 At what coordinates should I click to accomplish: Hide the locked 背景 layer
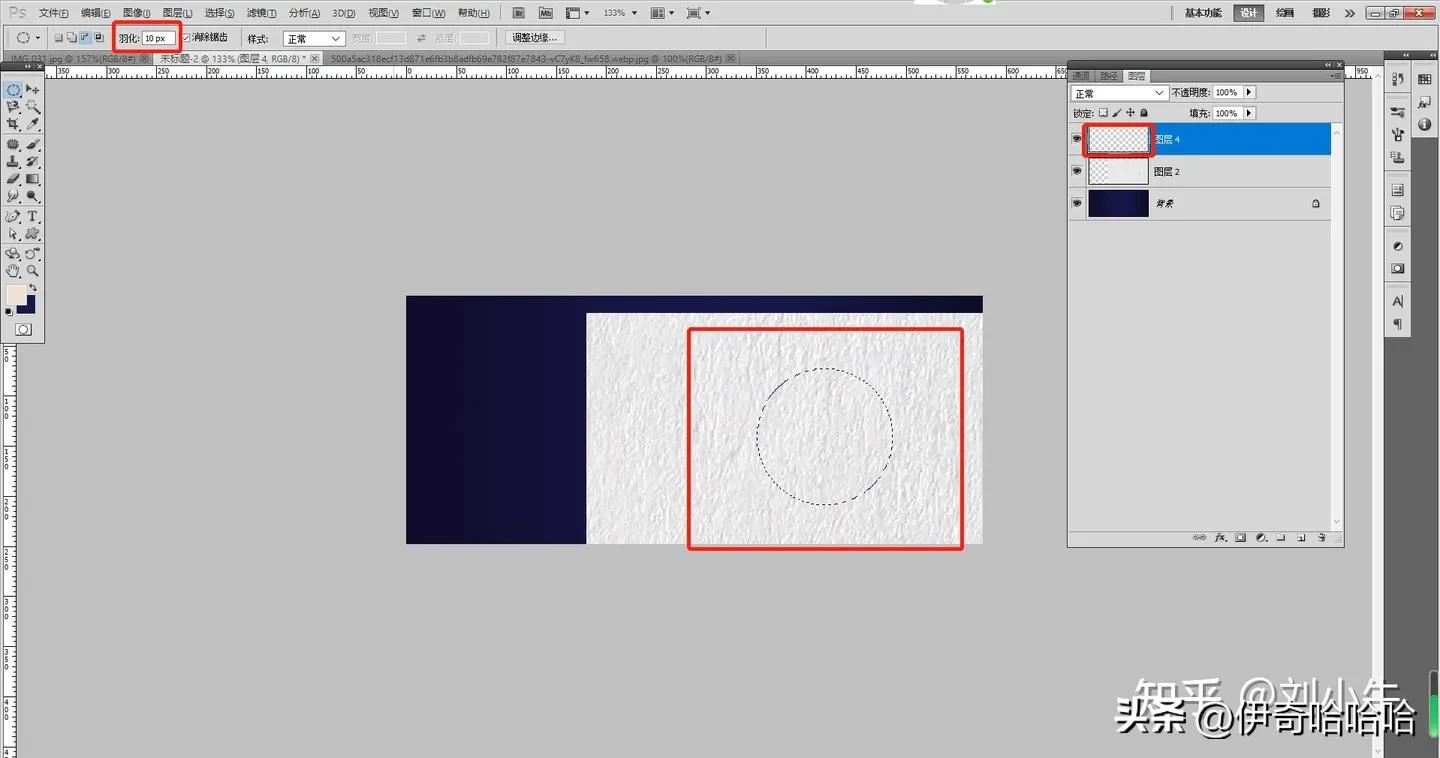click(x=1077, y=203)
